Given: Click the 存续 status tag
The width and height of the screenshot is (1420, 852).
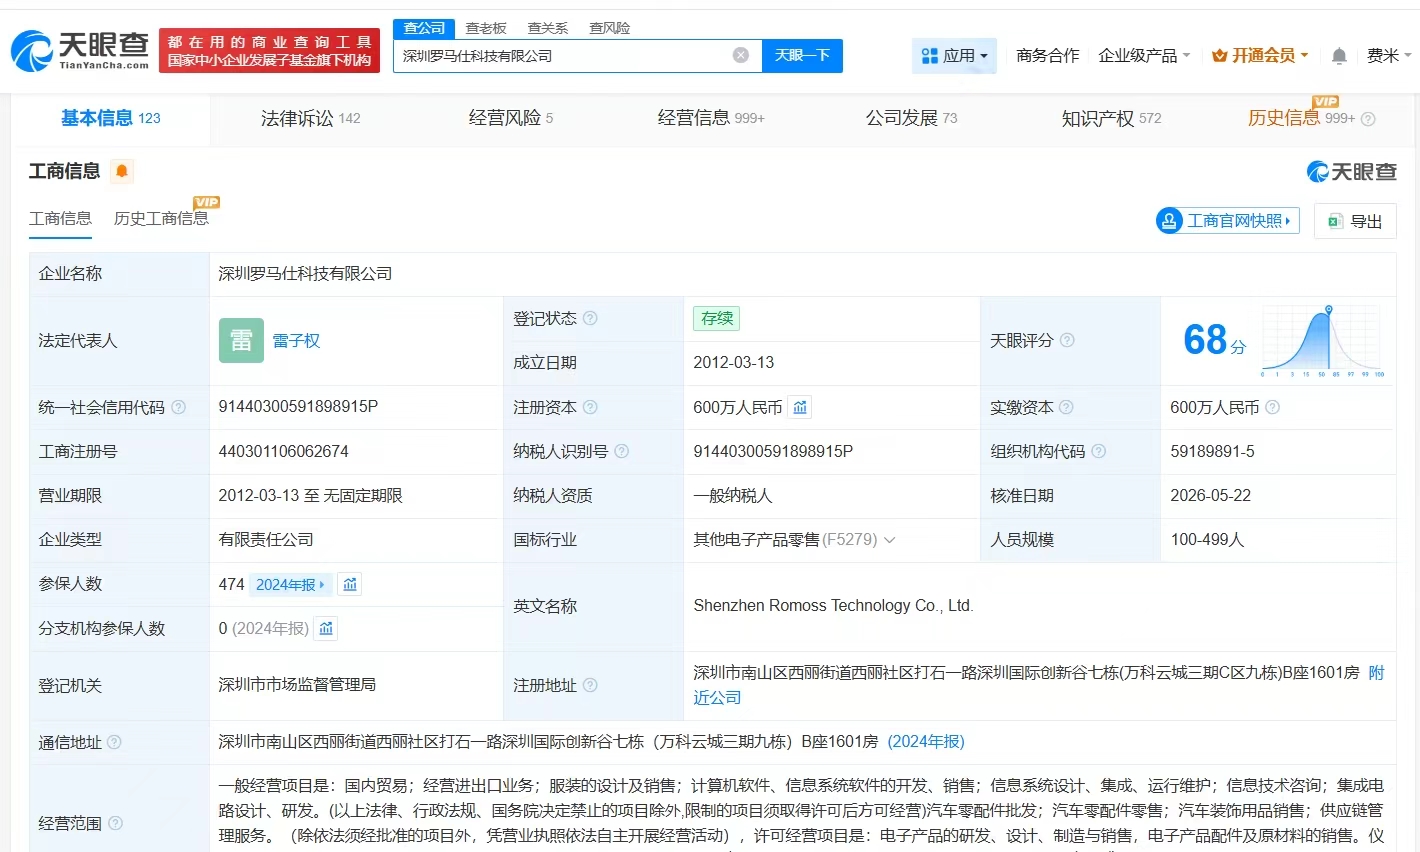Looking at the screenshot, I should (717, 318).
